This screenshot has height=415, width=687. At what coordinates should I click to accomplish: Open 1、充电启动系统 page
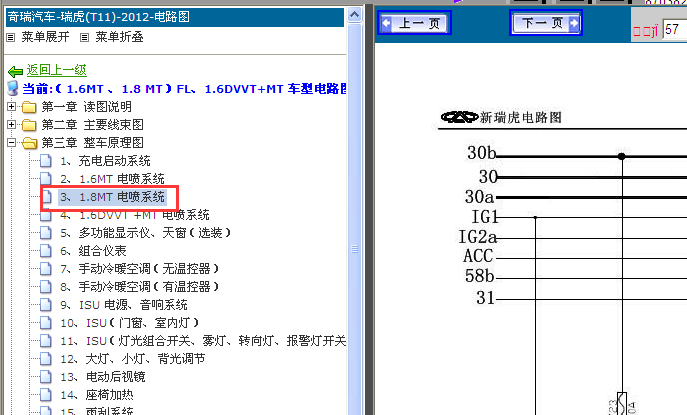(x=105, y=161)
